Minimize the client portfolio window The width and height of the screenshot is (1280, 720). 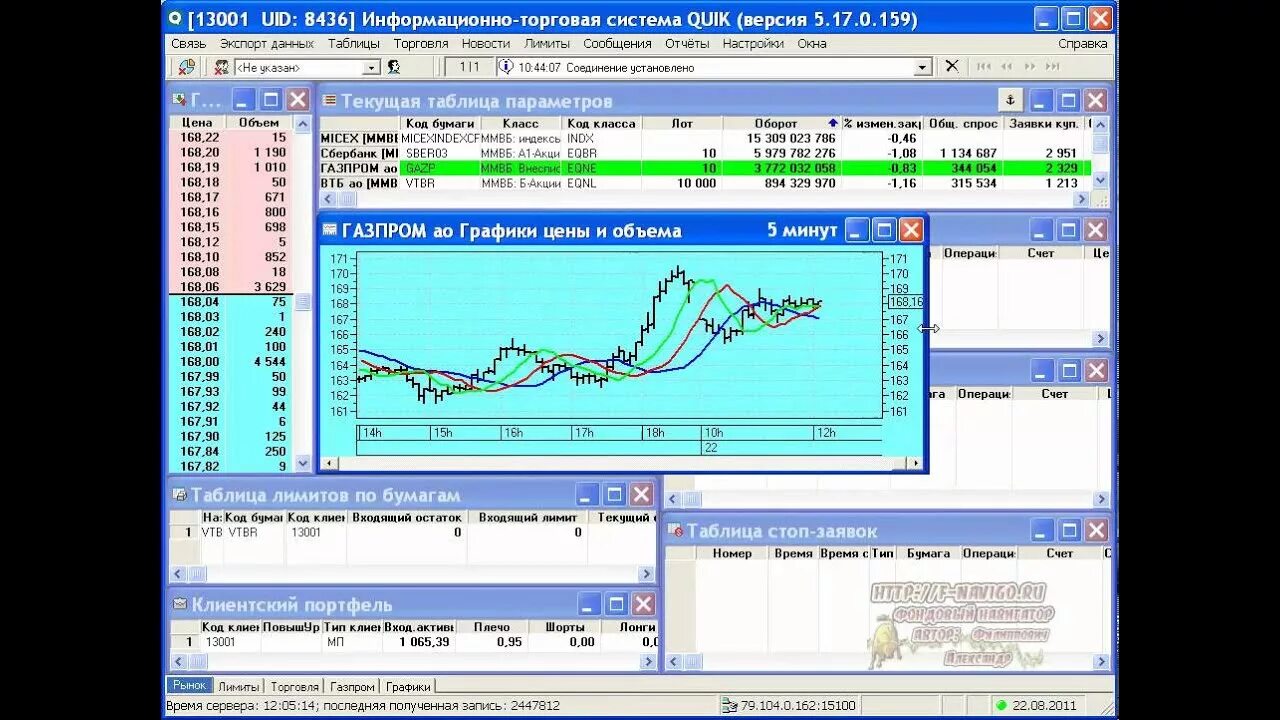coord(590,604)
